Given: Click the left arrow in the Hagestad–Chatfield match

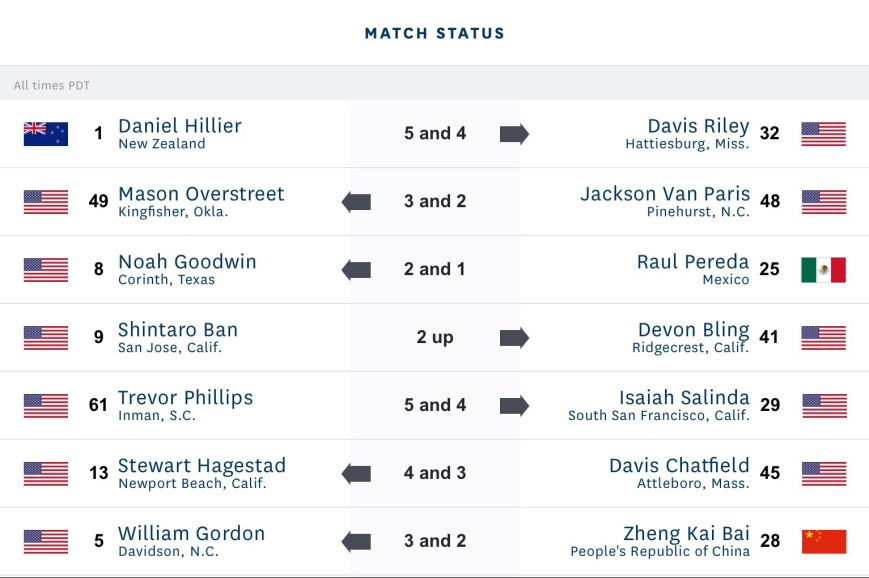Looking at the screenshot, I should pos(356,474).
